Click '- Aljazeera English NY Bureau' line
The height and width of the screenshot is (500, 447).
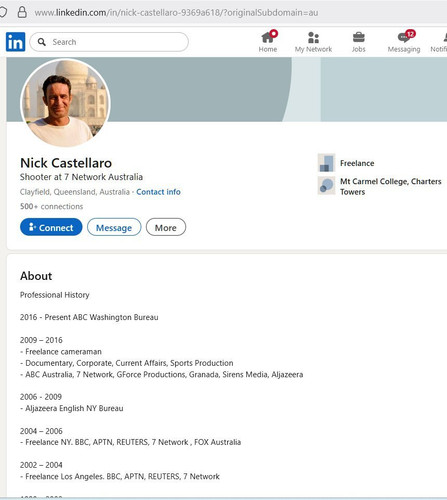(72, 408)
